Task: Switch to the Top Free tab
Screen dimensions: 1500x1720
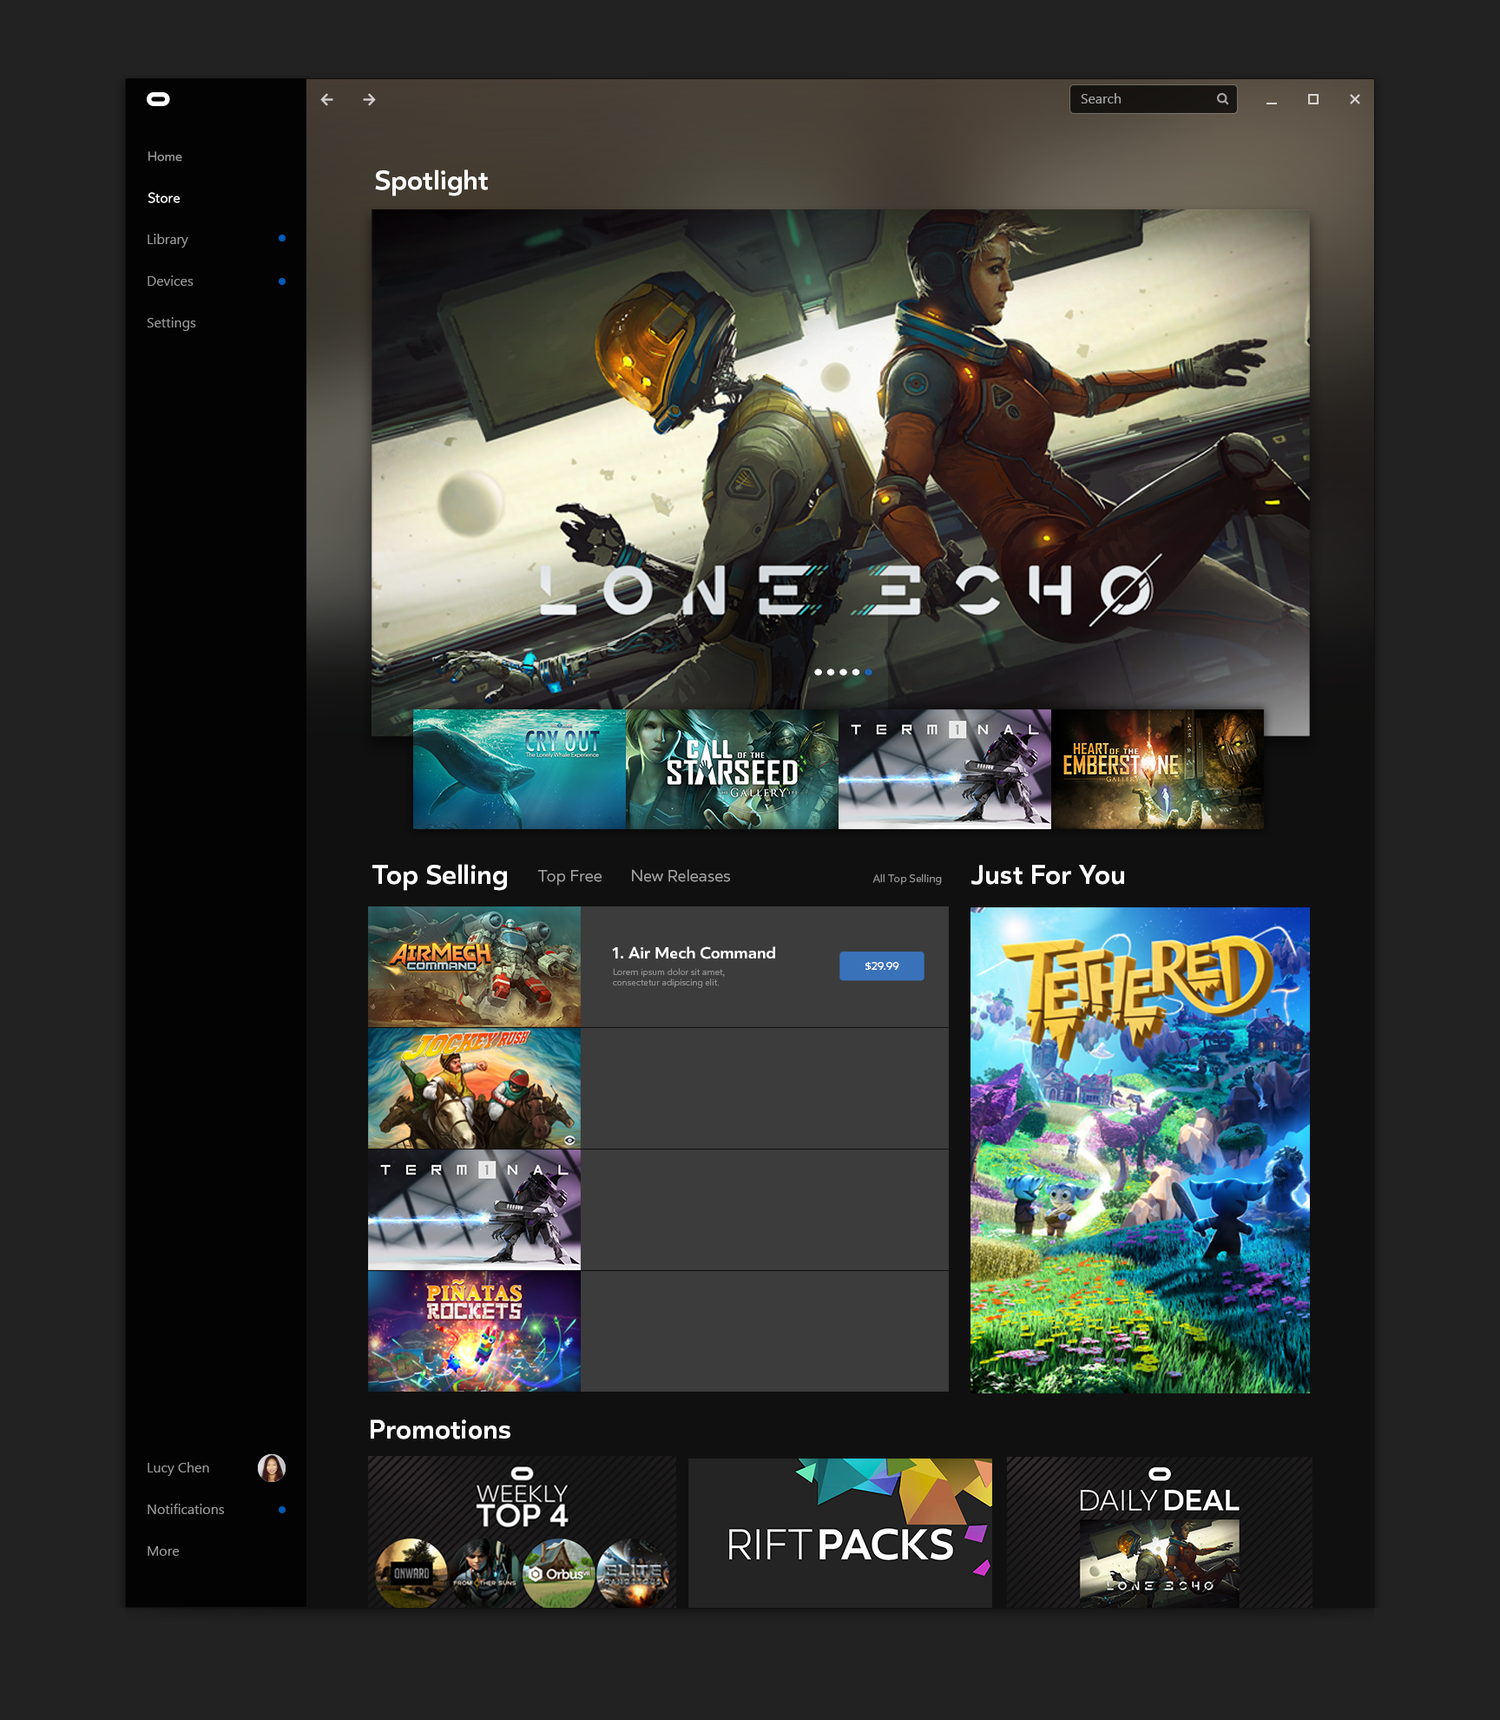Action: coord(570,876)
